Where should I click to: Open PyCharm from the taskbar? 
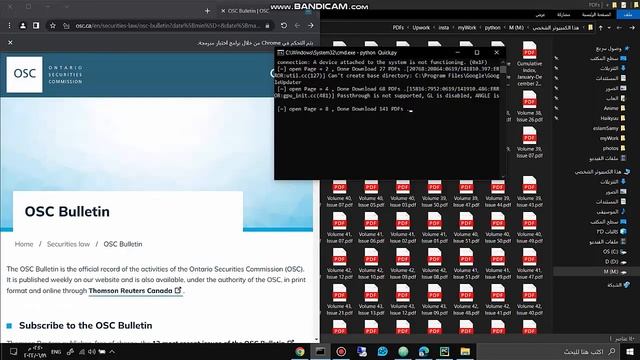click(x=444, y=351)
